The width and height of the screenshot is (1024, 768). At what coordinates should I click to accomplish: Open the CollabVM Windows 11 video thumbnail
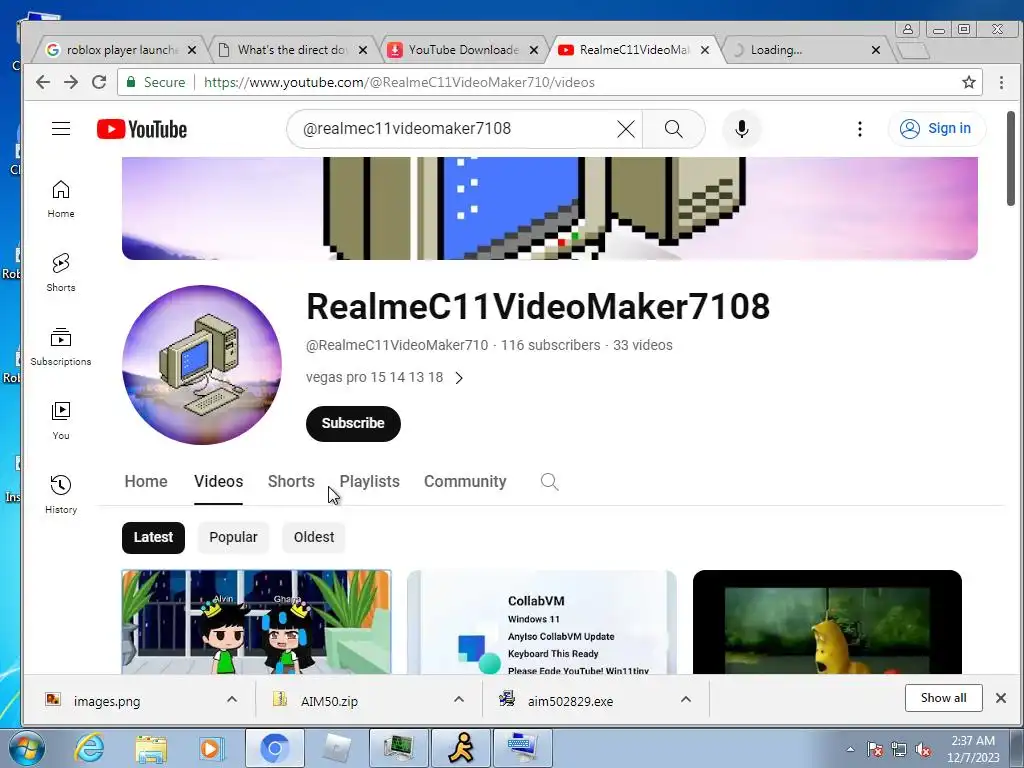(541, 622)
